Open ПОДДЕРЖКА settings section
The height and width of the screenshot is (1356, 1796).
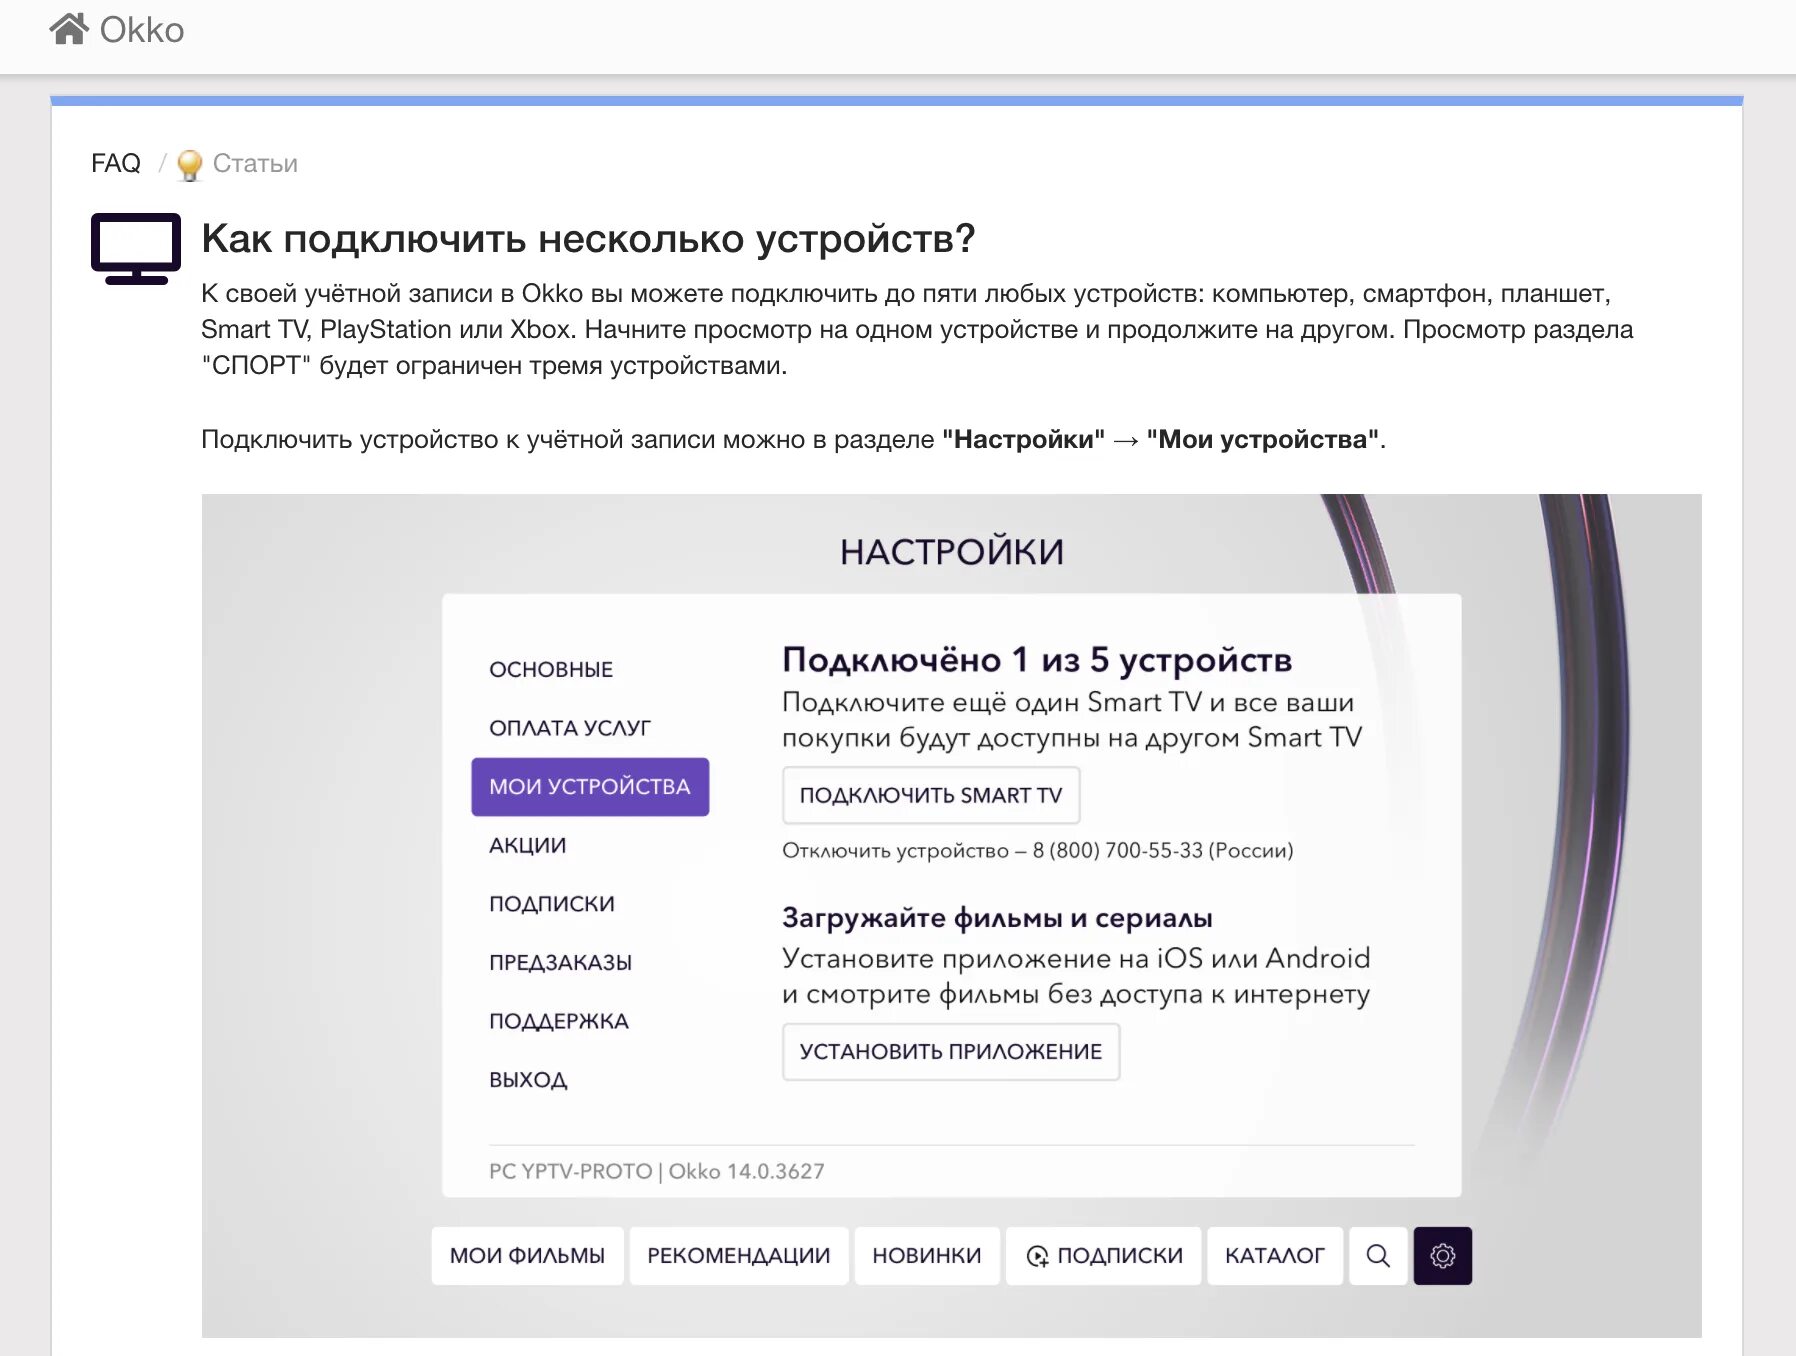click(x=559, y=1021)
